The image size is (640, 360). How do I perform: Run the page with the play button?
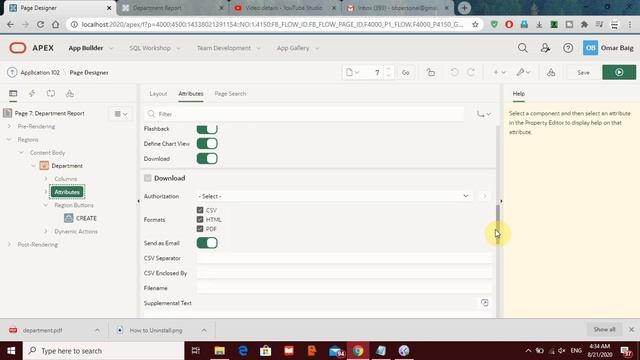click(619, 72)
